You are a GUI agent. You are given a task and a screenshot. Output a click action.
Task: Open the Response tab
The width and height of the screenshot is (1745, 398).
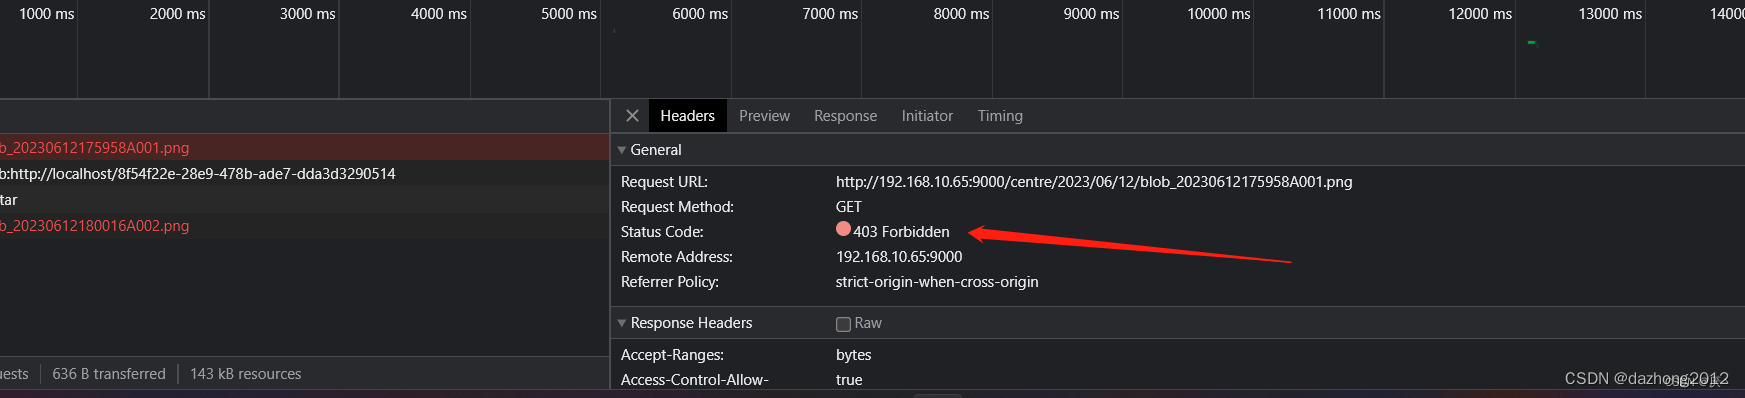845,116
